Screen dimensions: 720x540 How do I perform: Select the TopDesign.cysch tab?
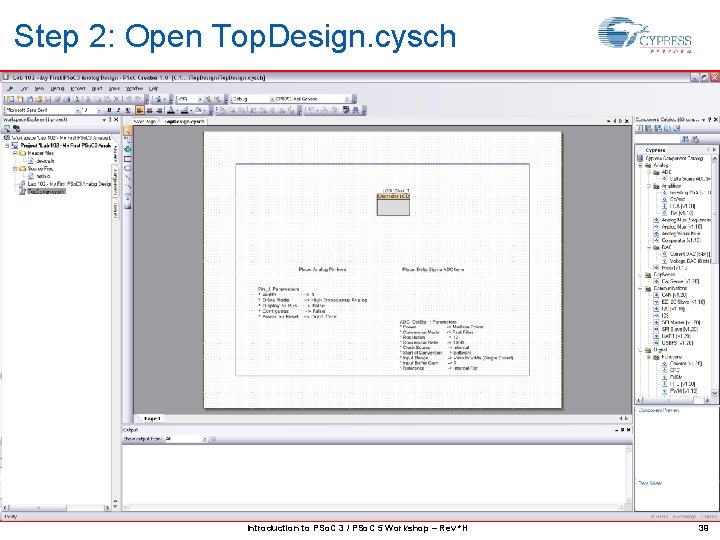pyautogui.click(x=184, y=121)
